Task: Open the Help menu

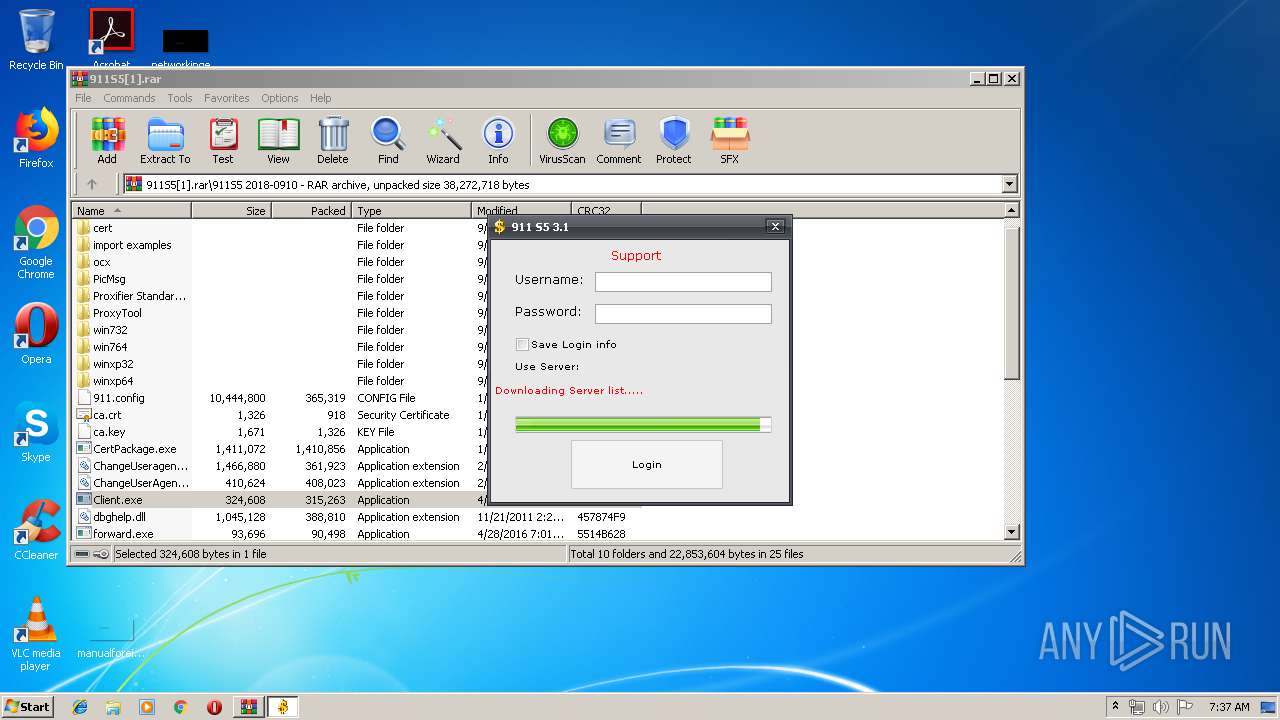Action: (320, 98)
